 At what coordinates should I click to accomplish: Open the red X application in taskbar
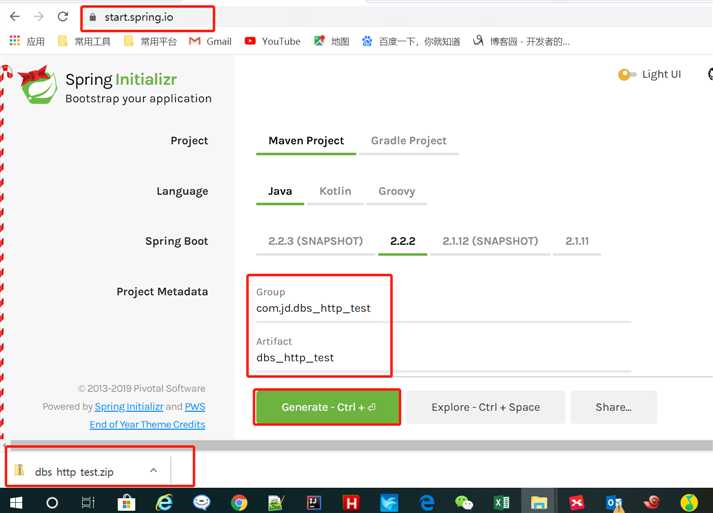(x=577, y=503)
